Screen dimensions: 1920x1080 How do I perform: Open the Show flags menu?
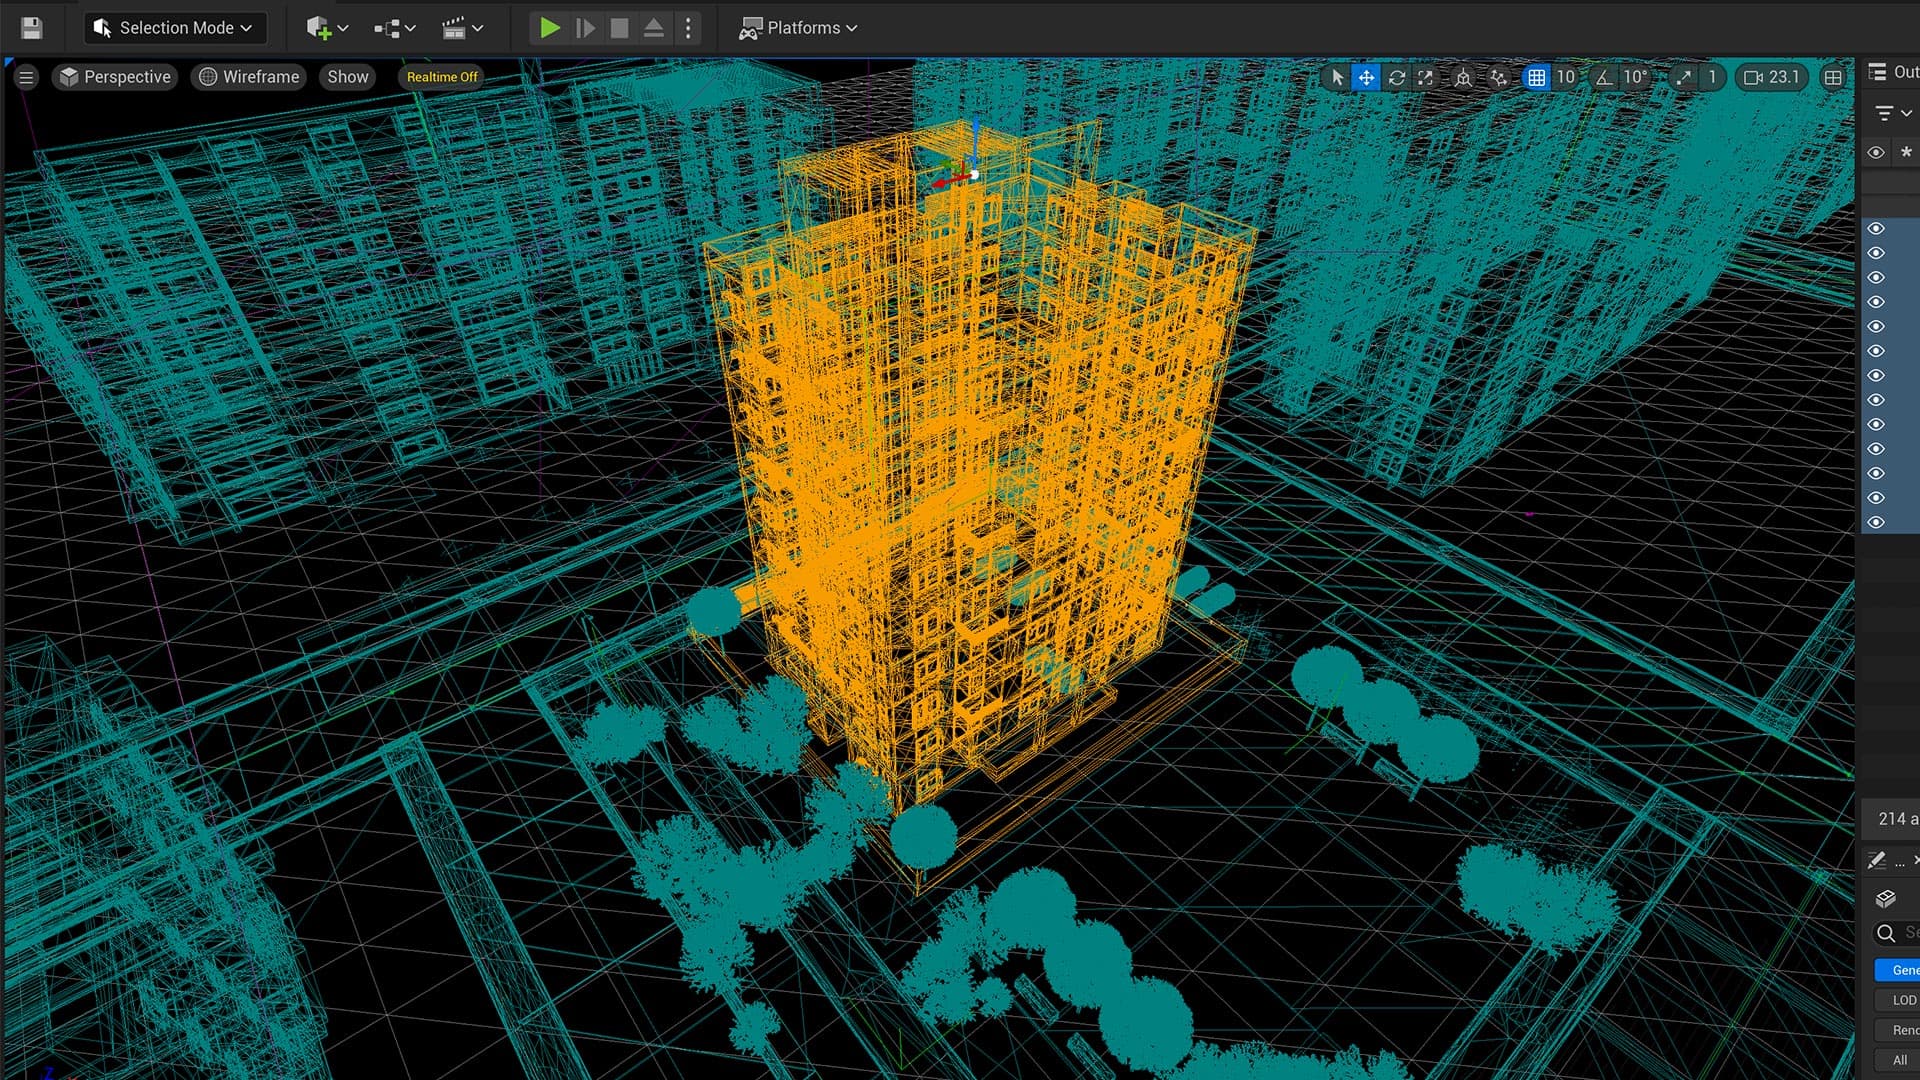click(348, 77)
